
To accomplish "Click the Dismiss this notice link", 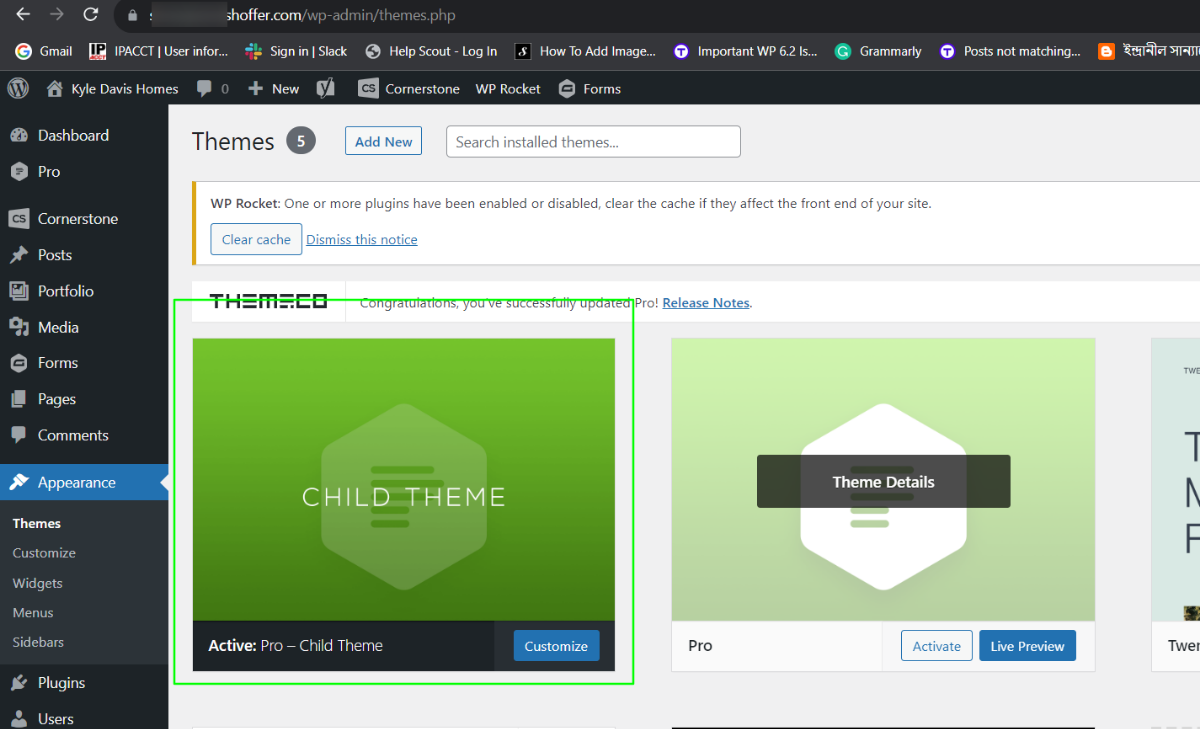I will (x=361, y=240).
